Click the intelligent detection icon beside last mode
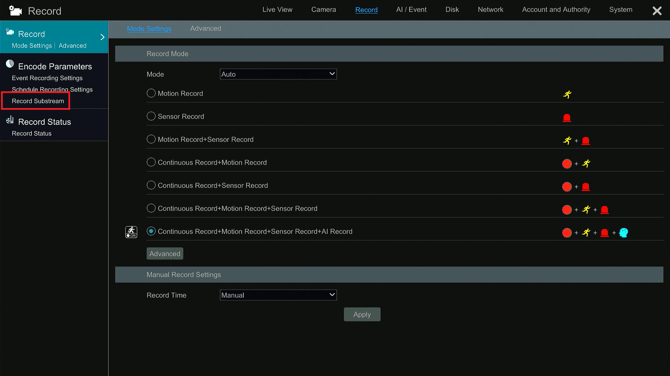Viewport: 670px width, 376px height. click(131, 232)
